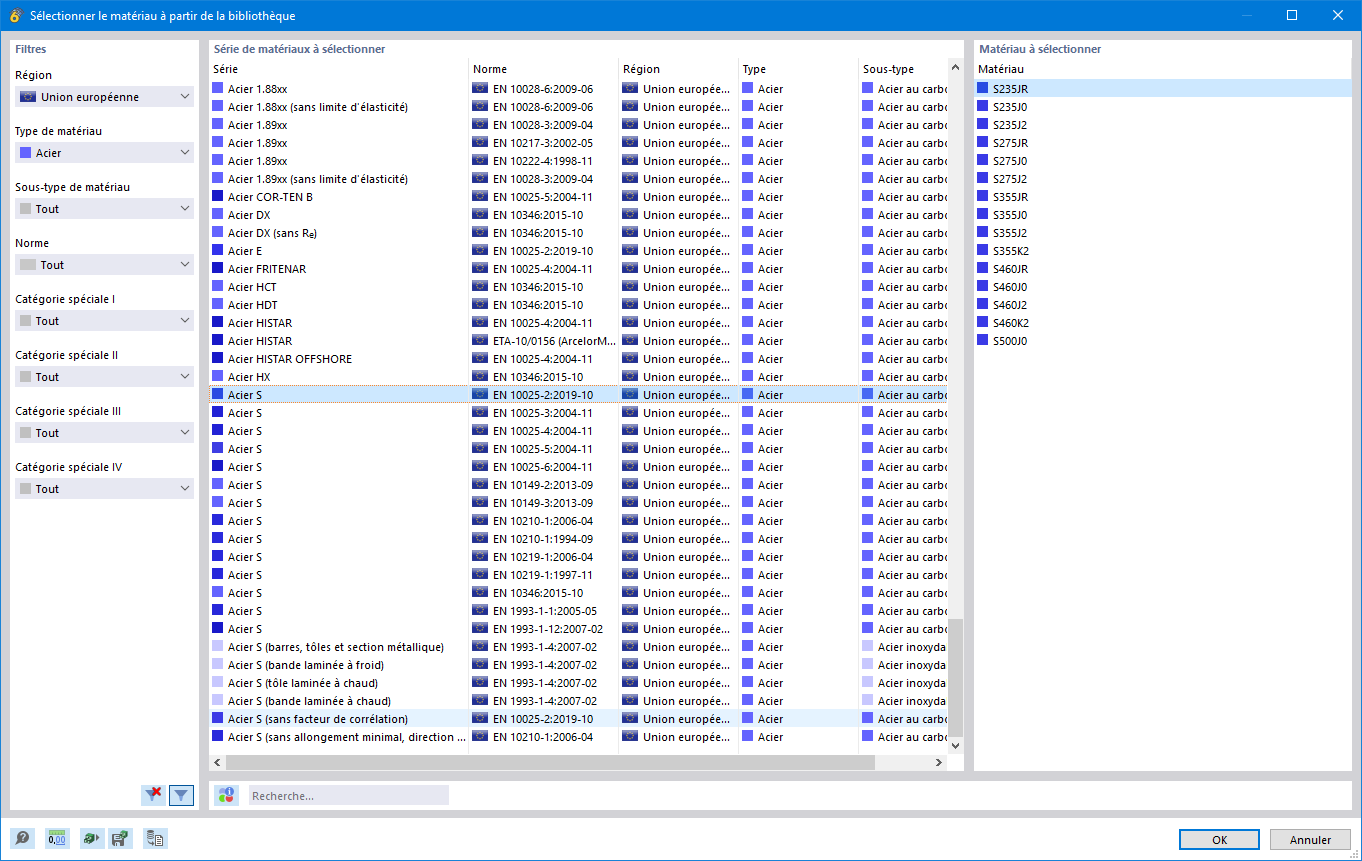Screen dimensions: 1362x861
Task: Select material S460K2
Action: 1163,323
